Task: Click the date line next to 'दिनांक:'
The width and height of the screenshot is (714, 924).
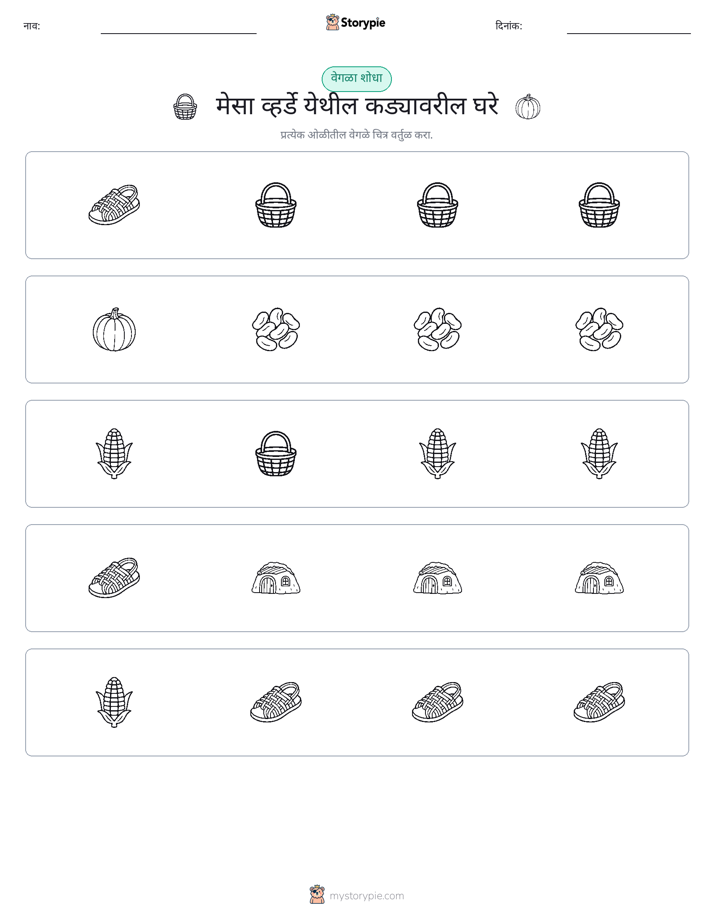Action: click(x=629, y=29)
